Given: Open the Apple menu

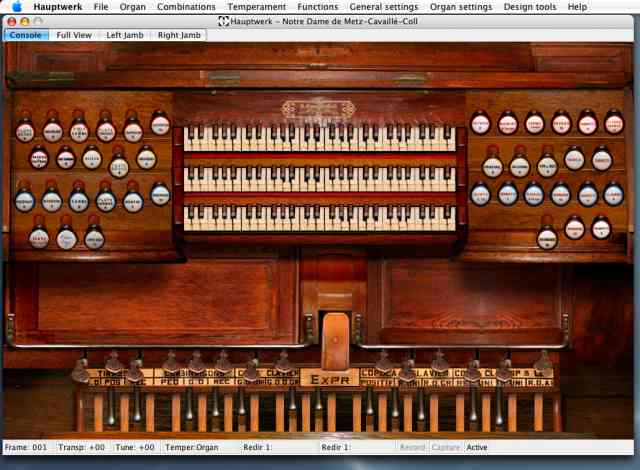Looking at the screenshot, I should pos(17,7).
